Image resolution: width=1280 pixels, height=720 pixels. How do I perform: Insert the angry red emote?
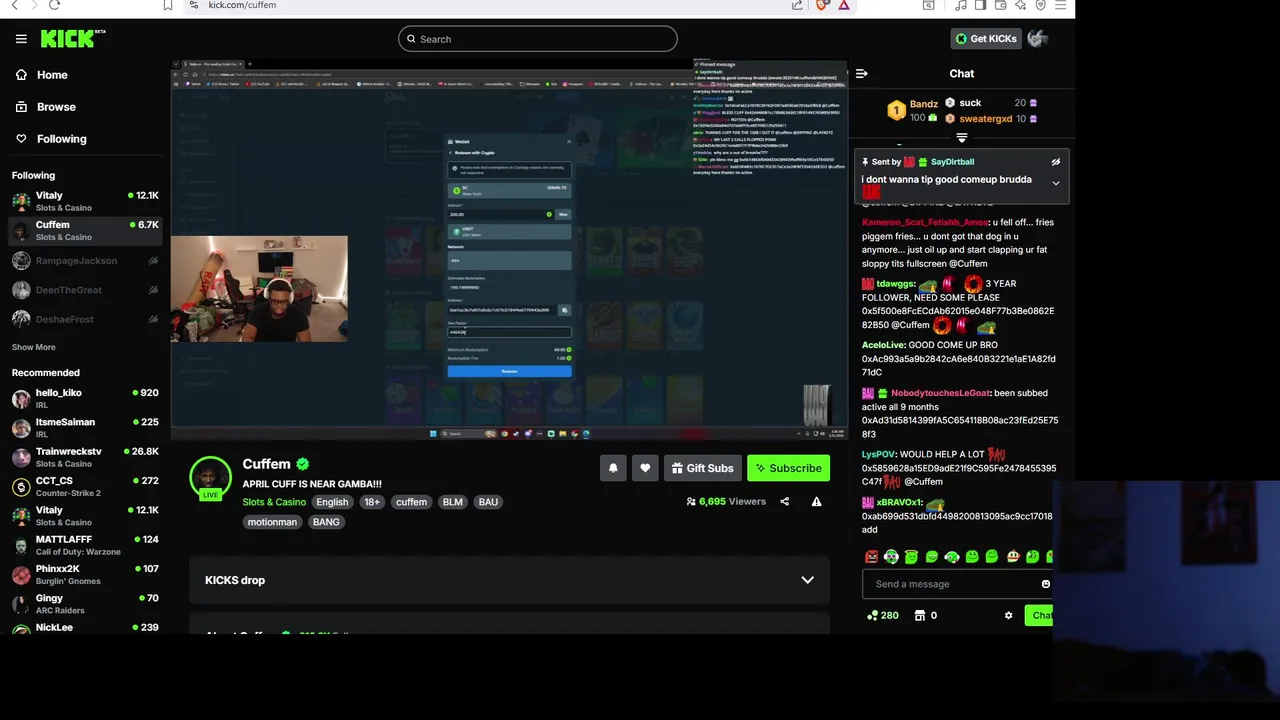tap(872, 557)
